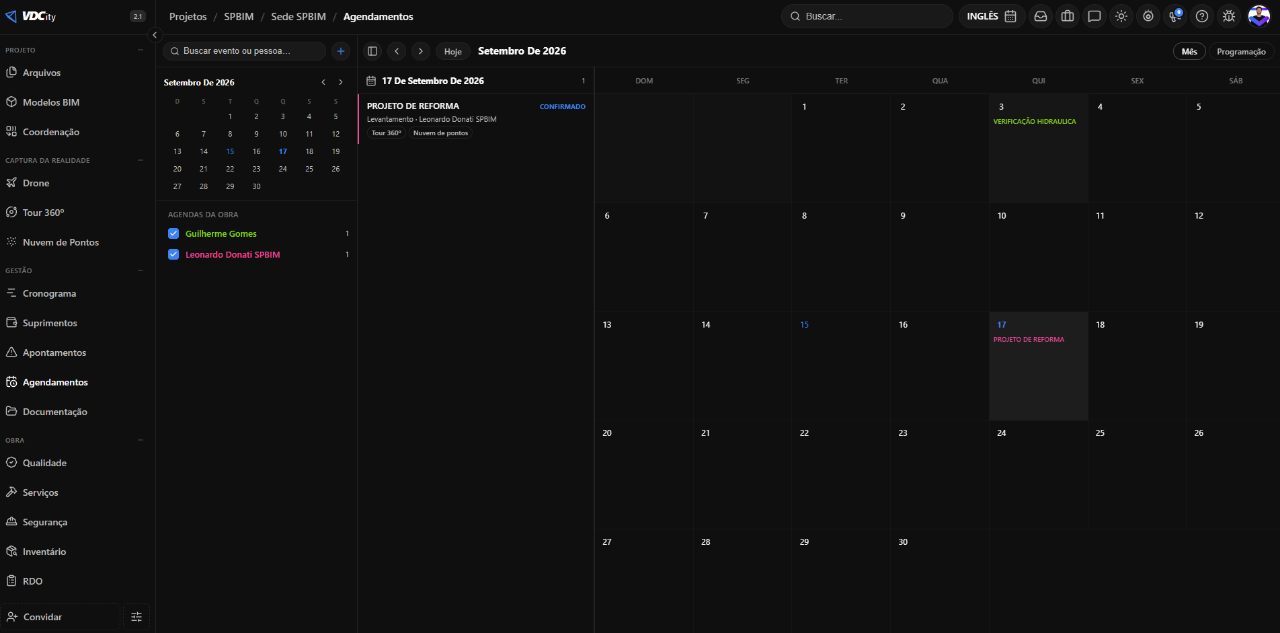Click the INGLÊS language button
Image resolution: width=1280 pixels, height=633 pixels.
tap(991, 16)
